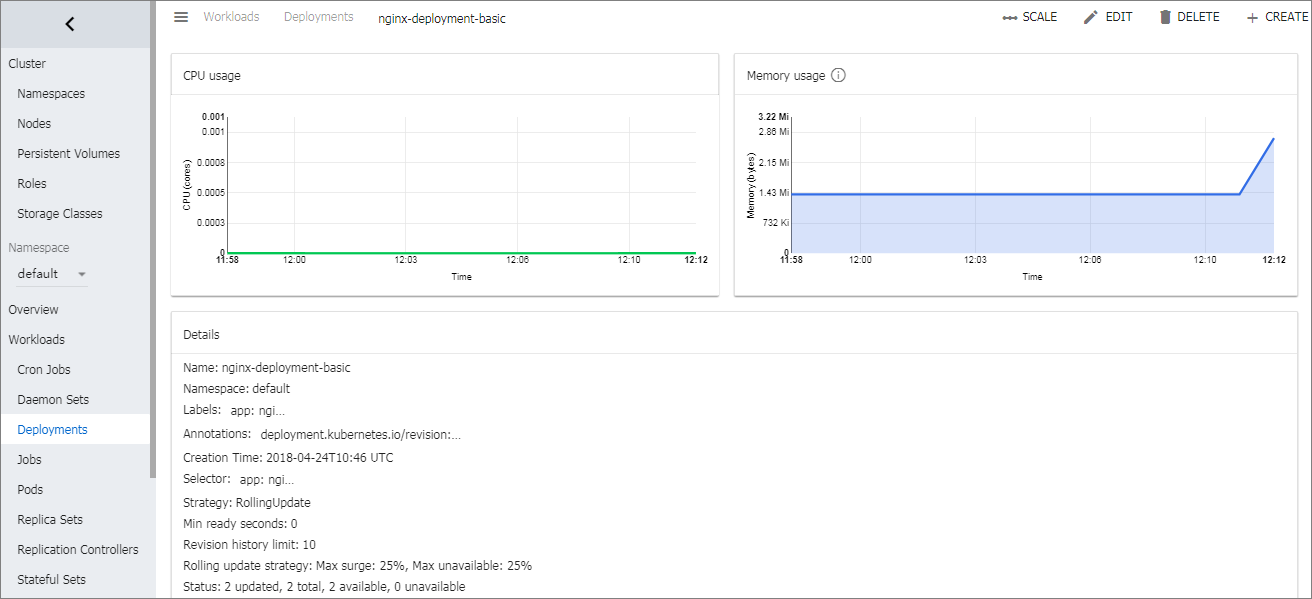Select Cron Jobs in the sidebar
Viewport: 1312px width, 599px height.
tap(44, 370)
